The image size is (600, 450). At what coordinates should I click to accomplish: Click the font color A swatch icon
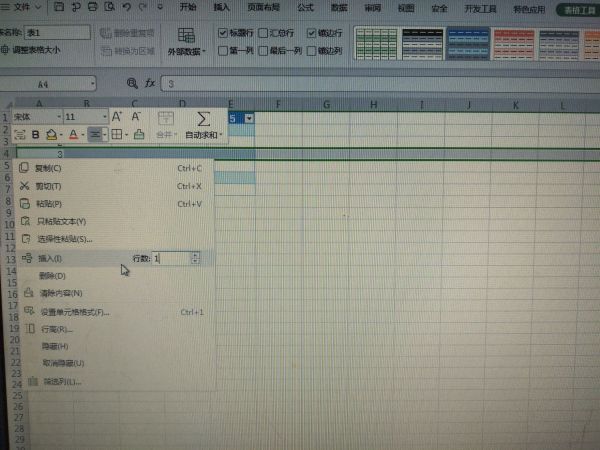(x=73, y=134)
